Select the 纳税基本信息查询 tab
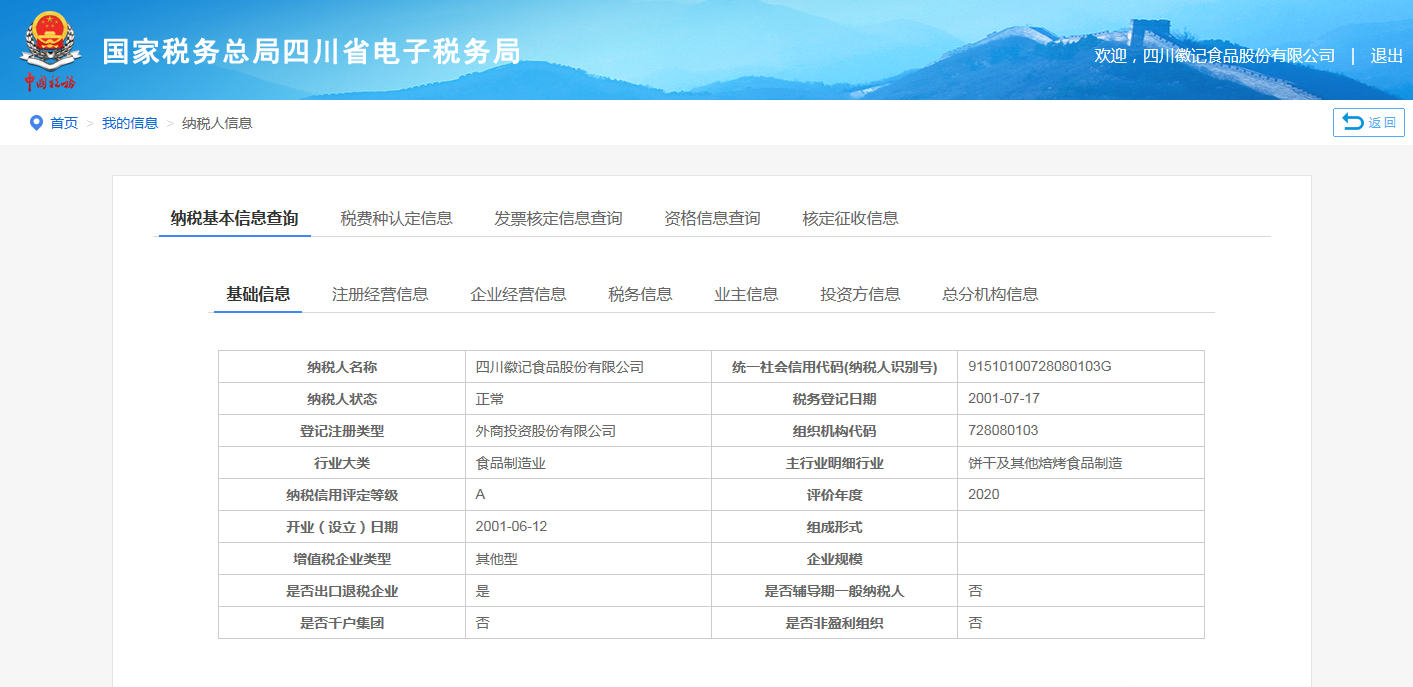 click(234, 218)
